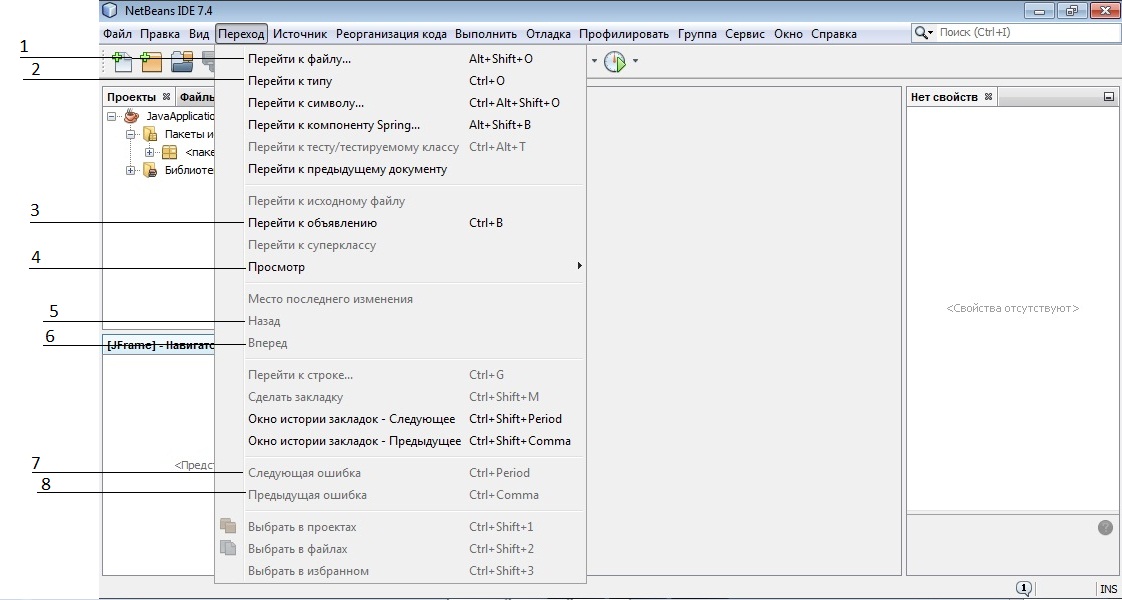Screen dimensions: 1122x600
Task: Choose Окно истории закладок - Предыдущее
Action: point(400,441)
